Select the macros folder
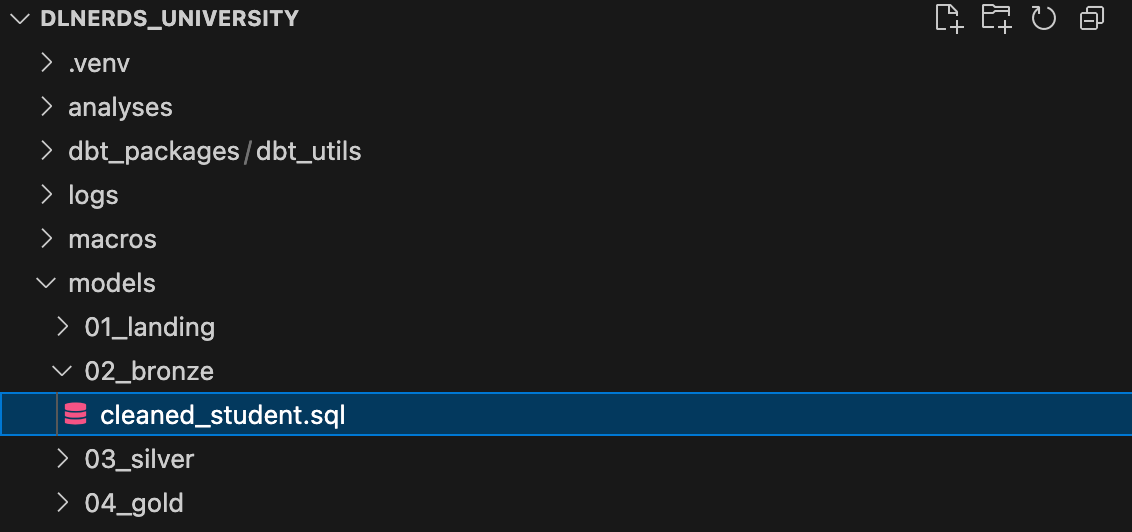 (112, 239)
